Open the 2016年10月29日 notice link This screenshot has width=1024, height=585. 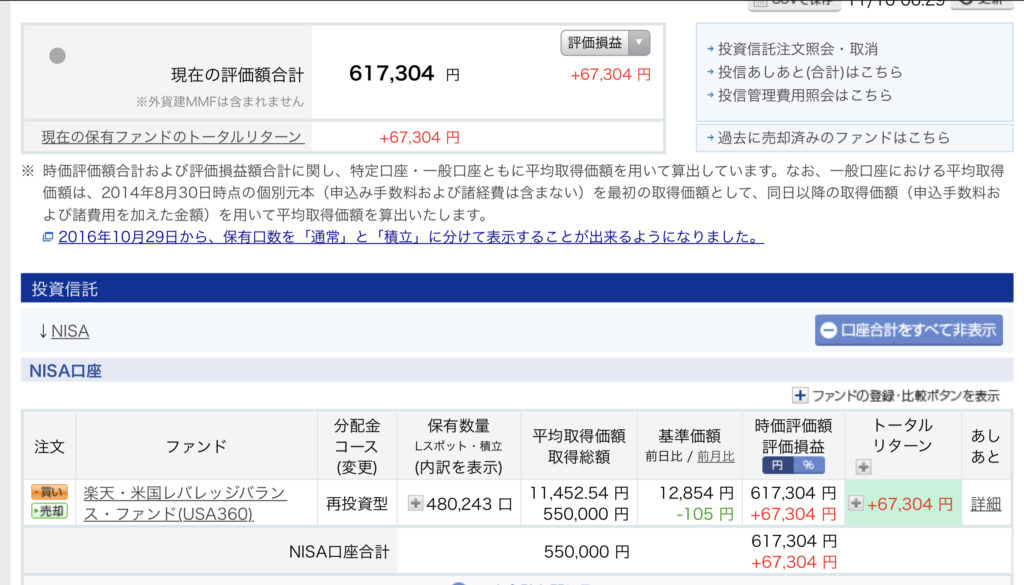411,237
